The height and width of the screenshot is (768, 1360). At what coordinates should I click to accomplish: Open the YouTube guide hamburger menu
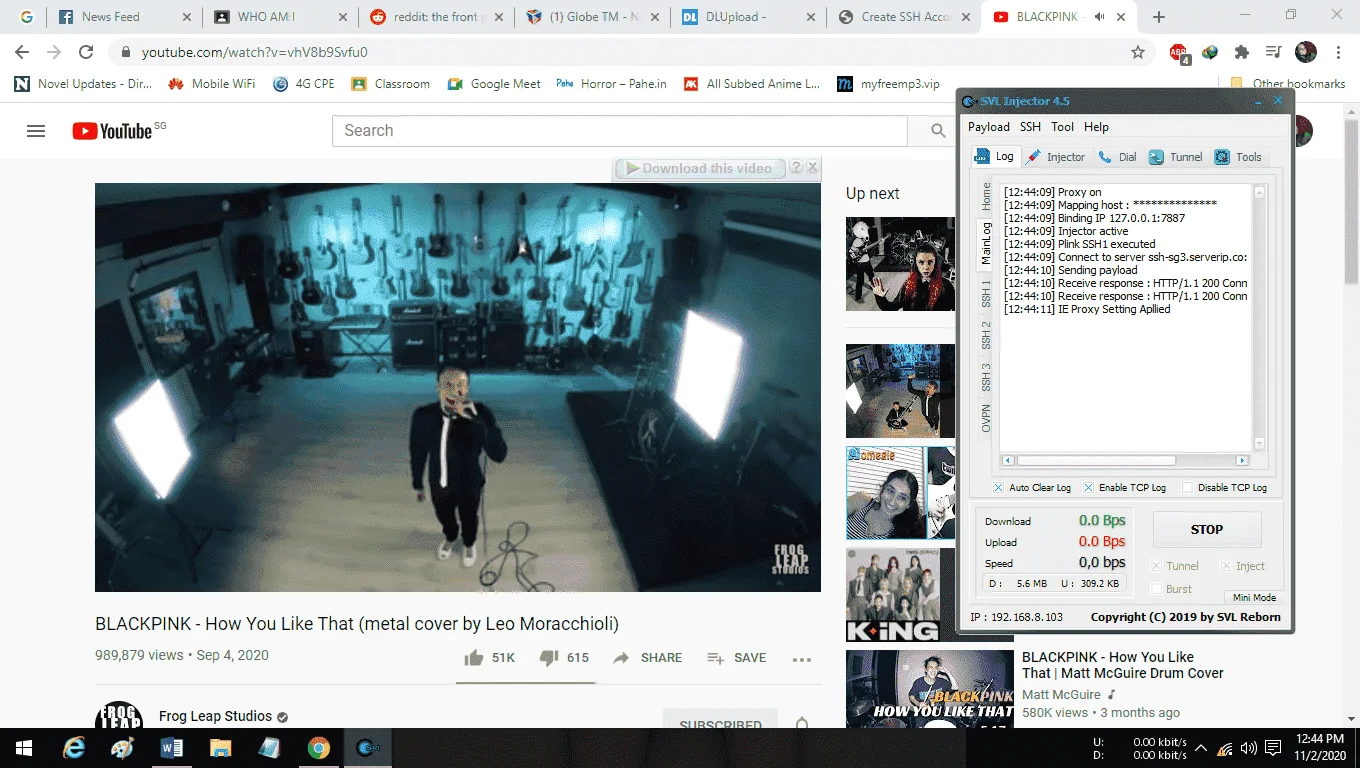coord(36,131)
